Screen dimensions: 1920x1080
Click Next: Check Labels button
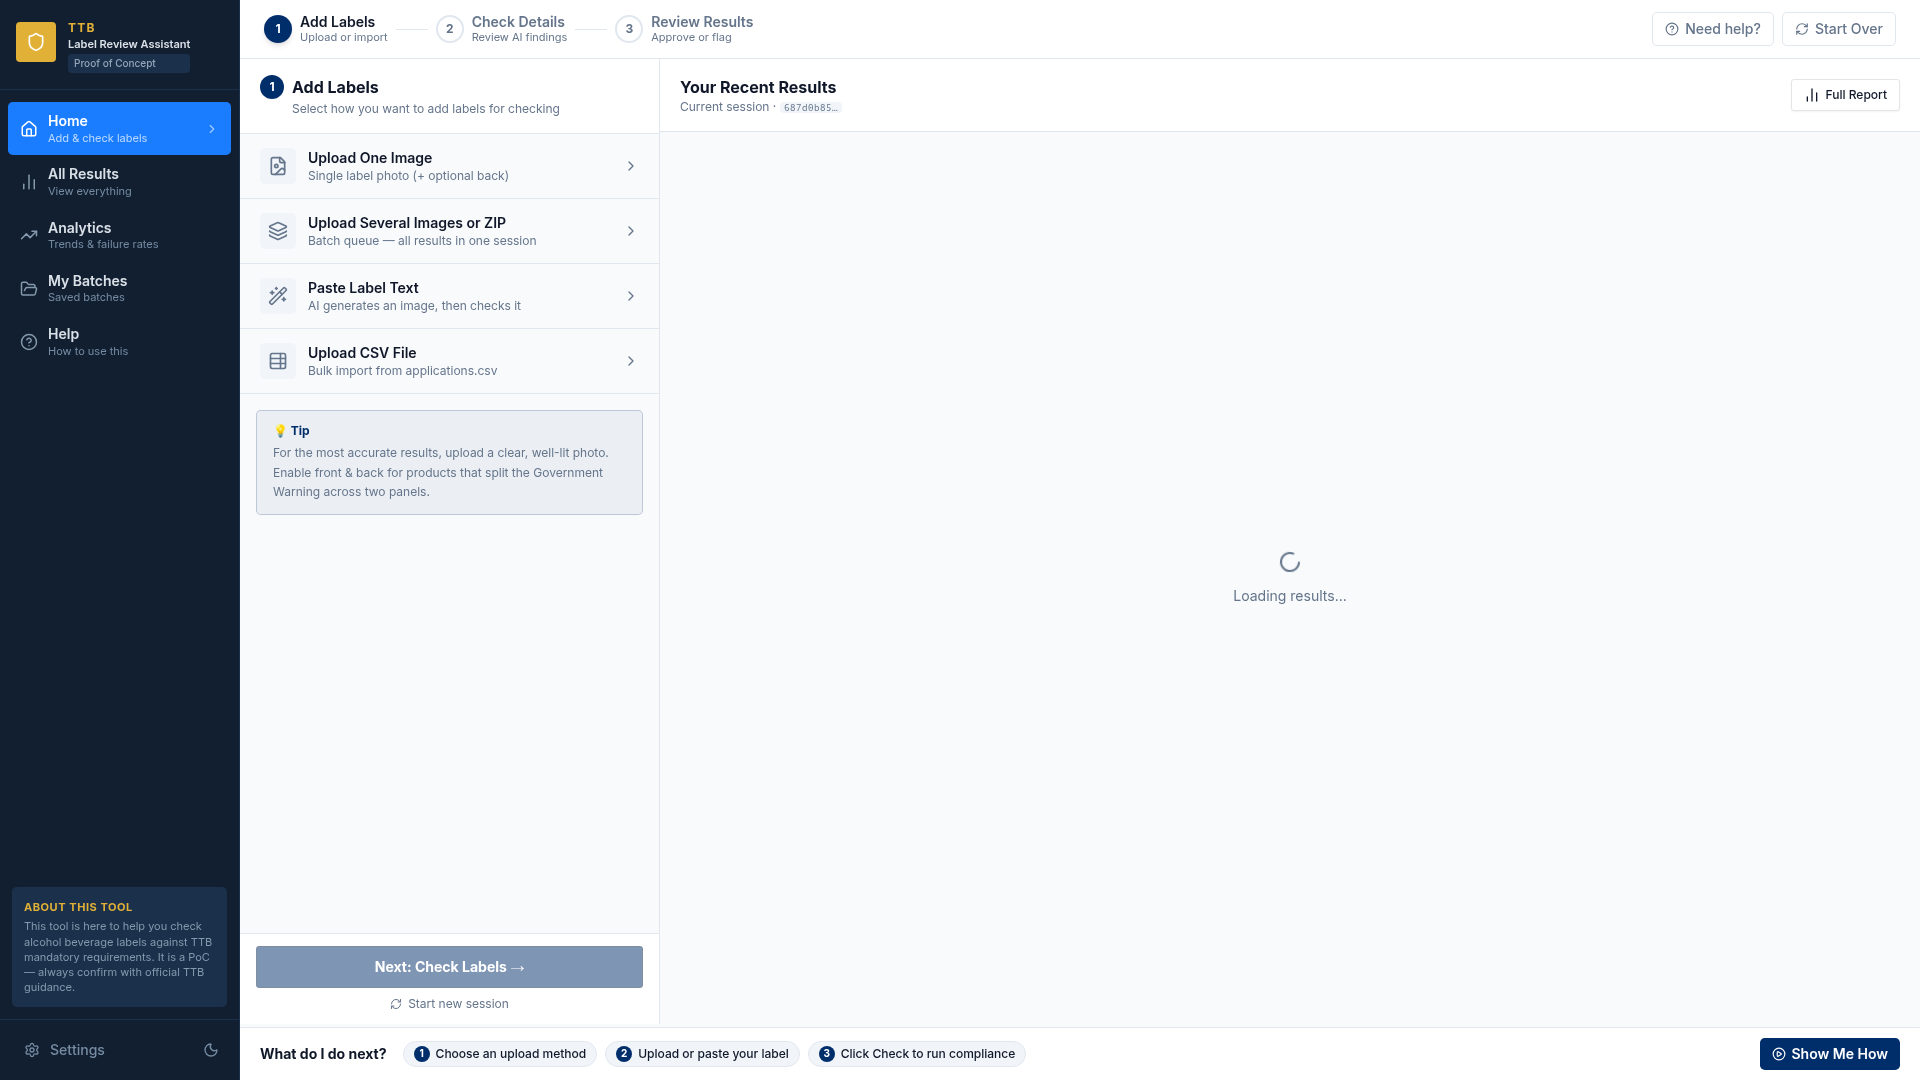449,967
